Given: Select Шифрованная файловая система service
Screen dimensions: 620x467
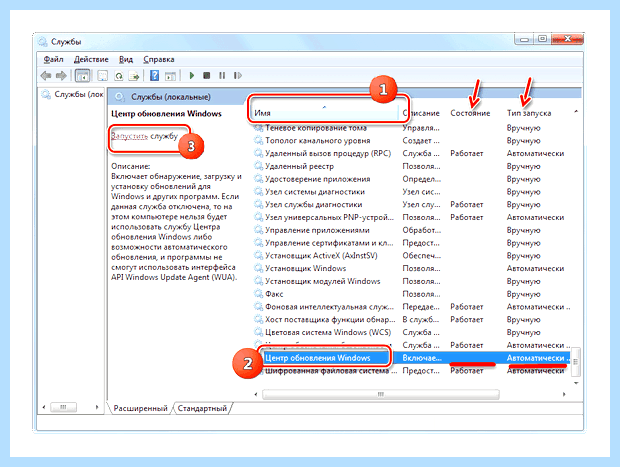Looking at the screenshot, I should tap(331, 371).
